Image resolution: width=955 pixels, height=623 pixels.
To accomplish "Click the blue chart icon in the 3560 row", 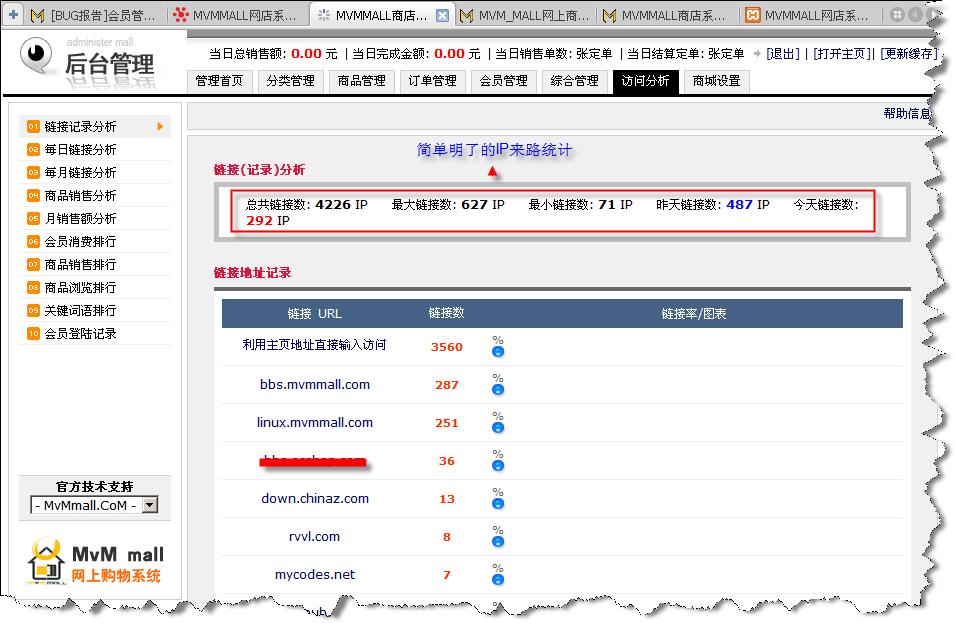I will [498, 351].
